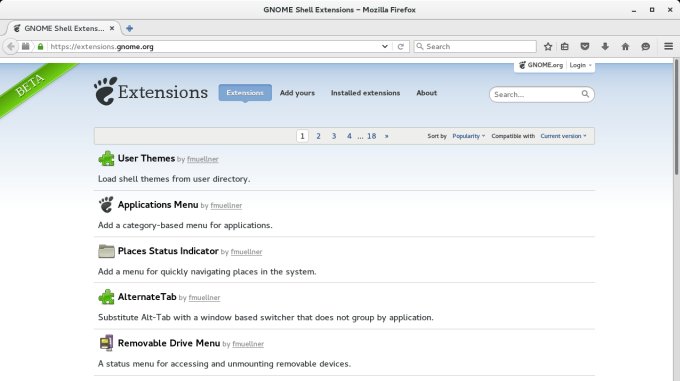Click 'Load shell themes from user directory.' text
This screenshot has width=680, height=381.
pos(174,179)
